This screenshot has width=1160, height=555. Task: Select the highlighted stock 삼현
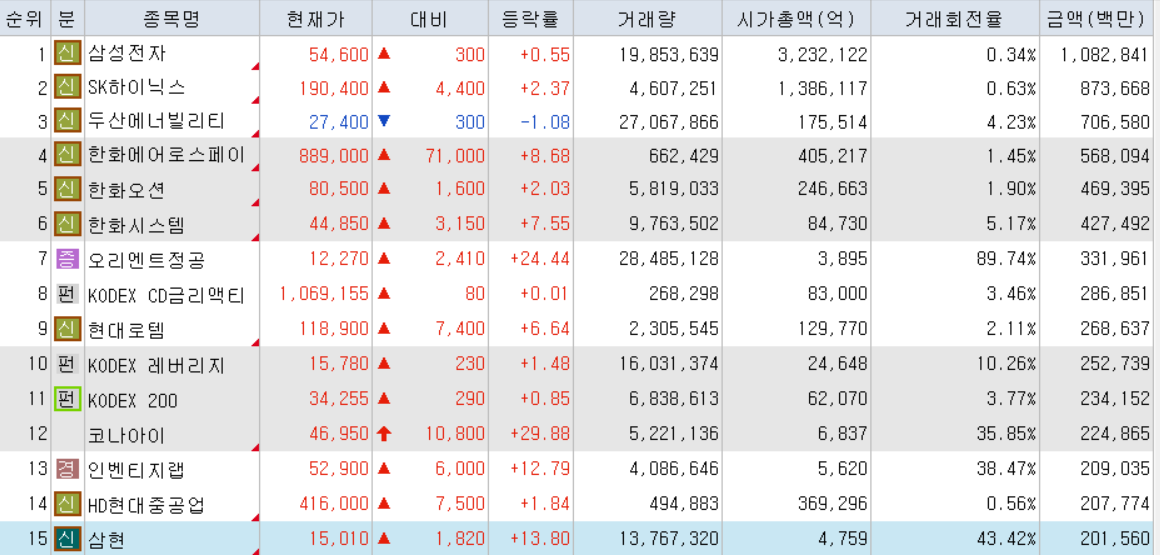(x=107, y=539)
